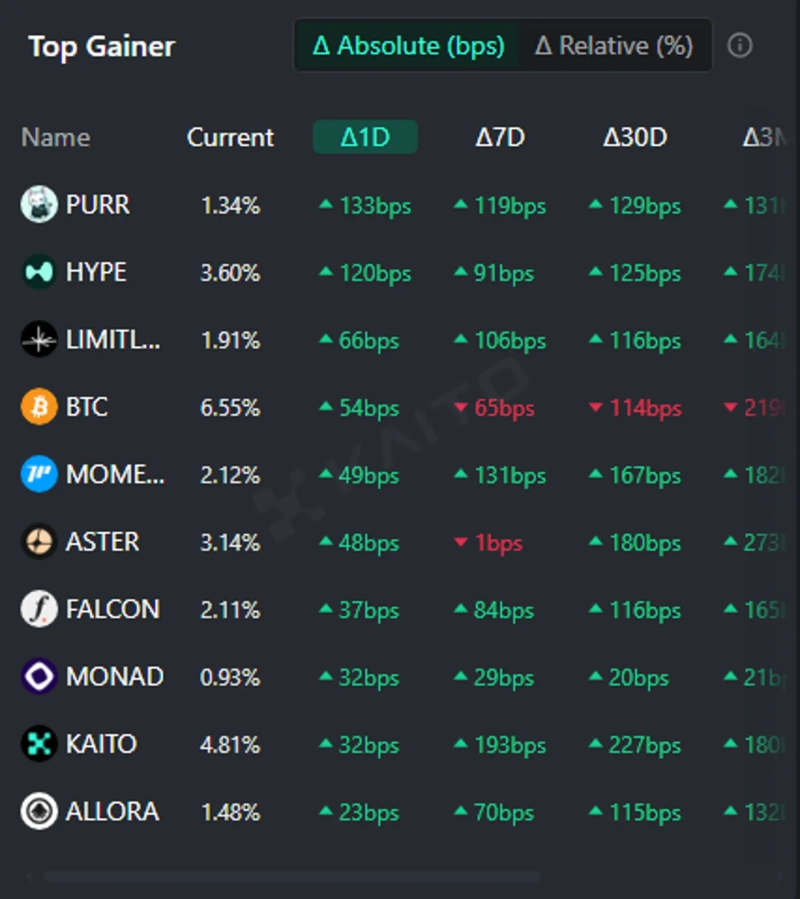Click the Name column header
Image resolution: width=800 pixels, height=899 pixels.
click(55, 137)
